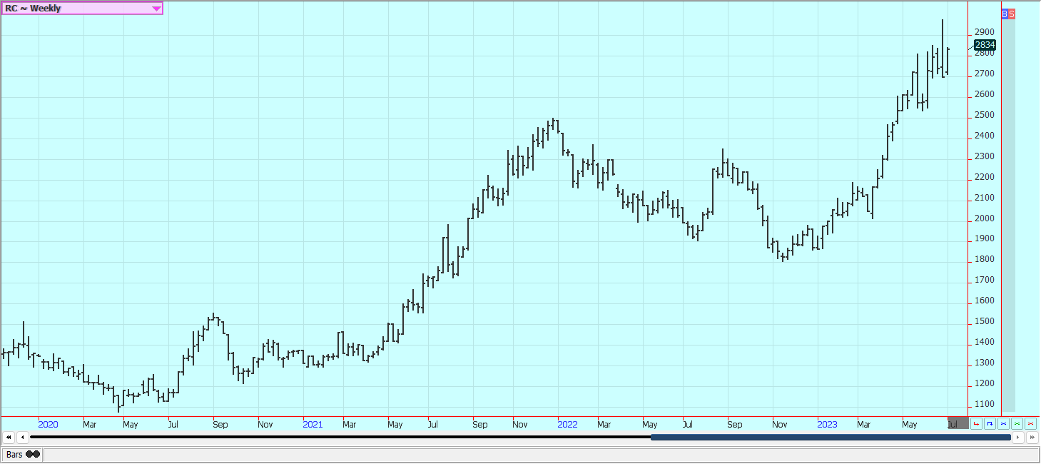
Task: Click the red S sell button
Action: pyautogui.click(x=1011, y=13)
